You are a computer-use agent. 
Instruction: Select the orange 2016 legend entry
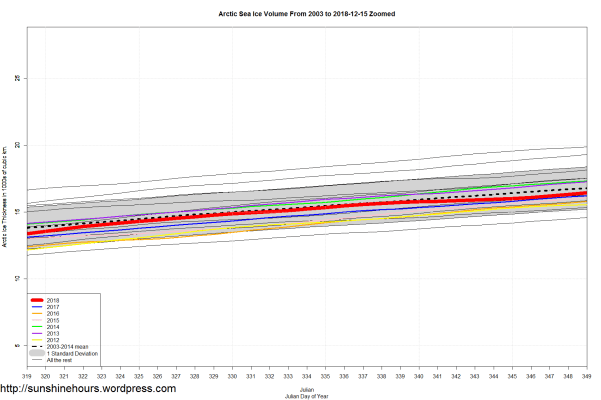coord(53,314)
